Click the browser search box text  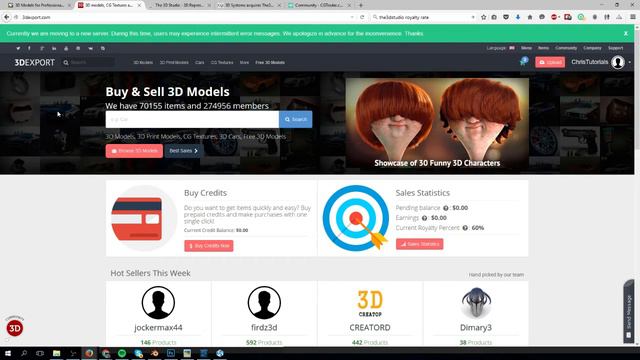404,17
